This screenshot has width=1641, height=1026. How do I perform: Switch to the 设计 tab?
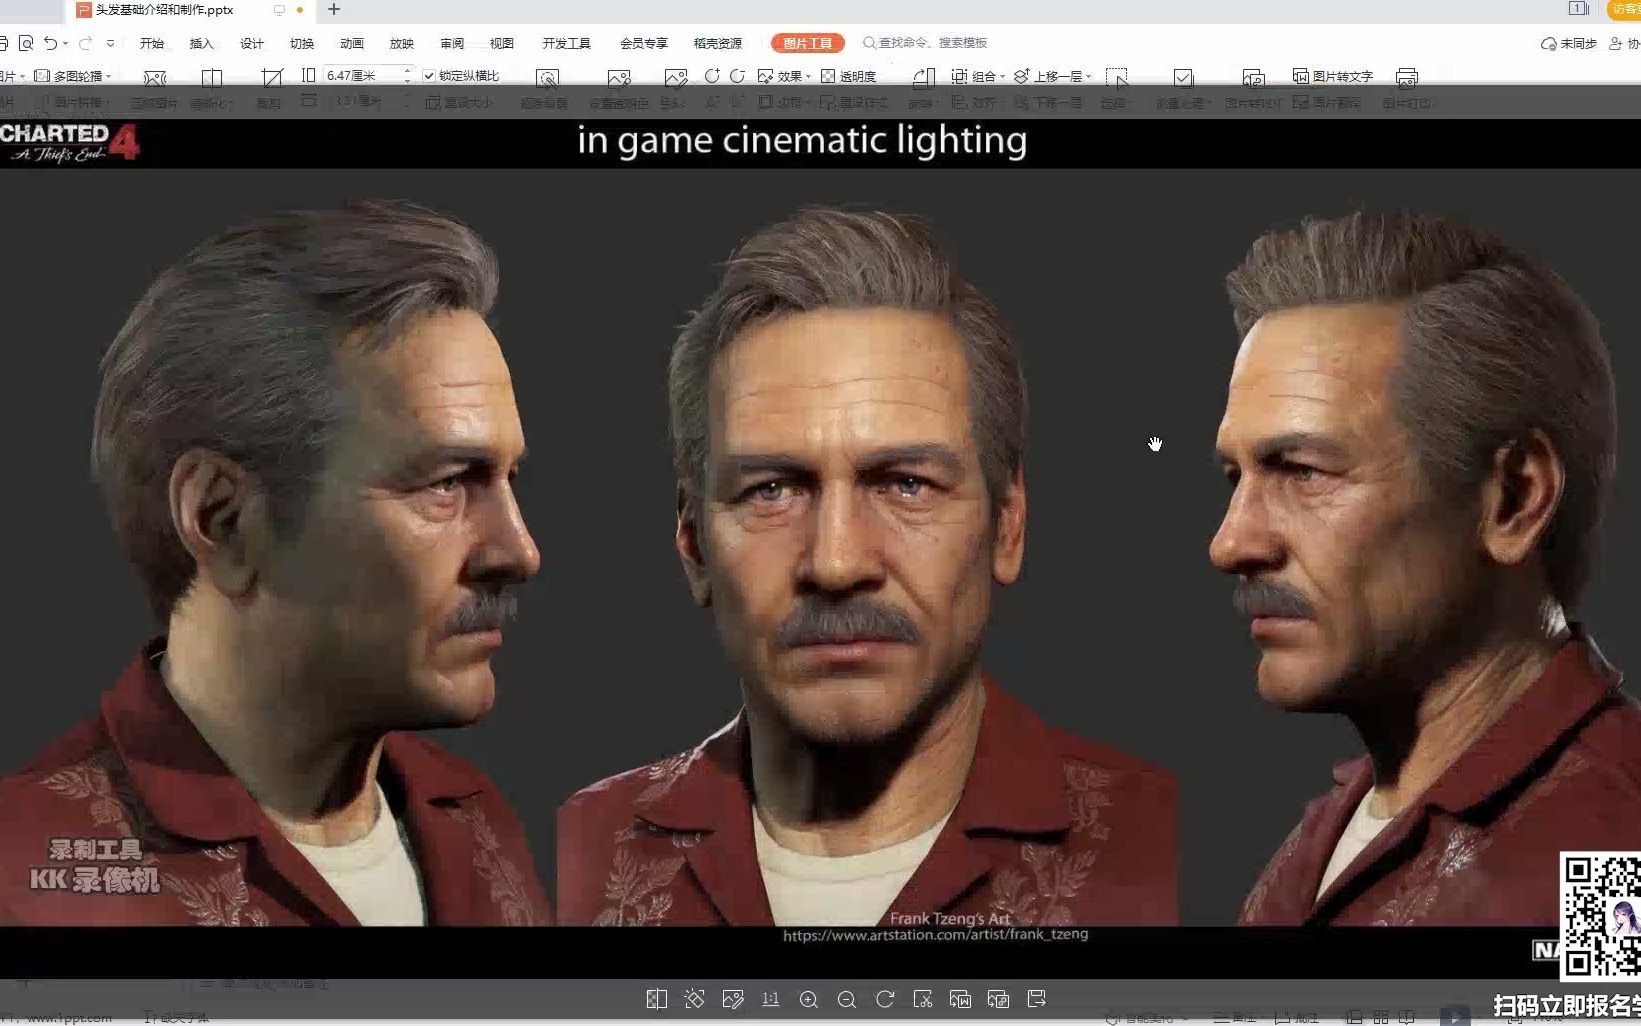[x=252, y=43]
